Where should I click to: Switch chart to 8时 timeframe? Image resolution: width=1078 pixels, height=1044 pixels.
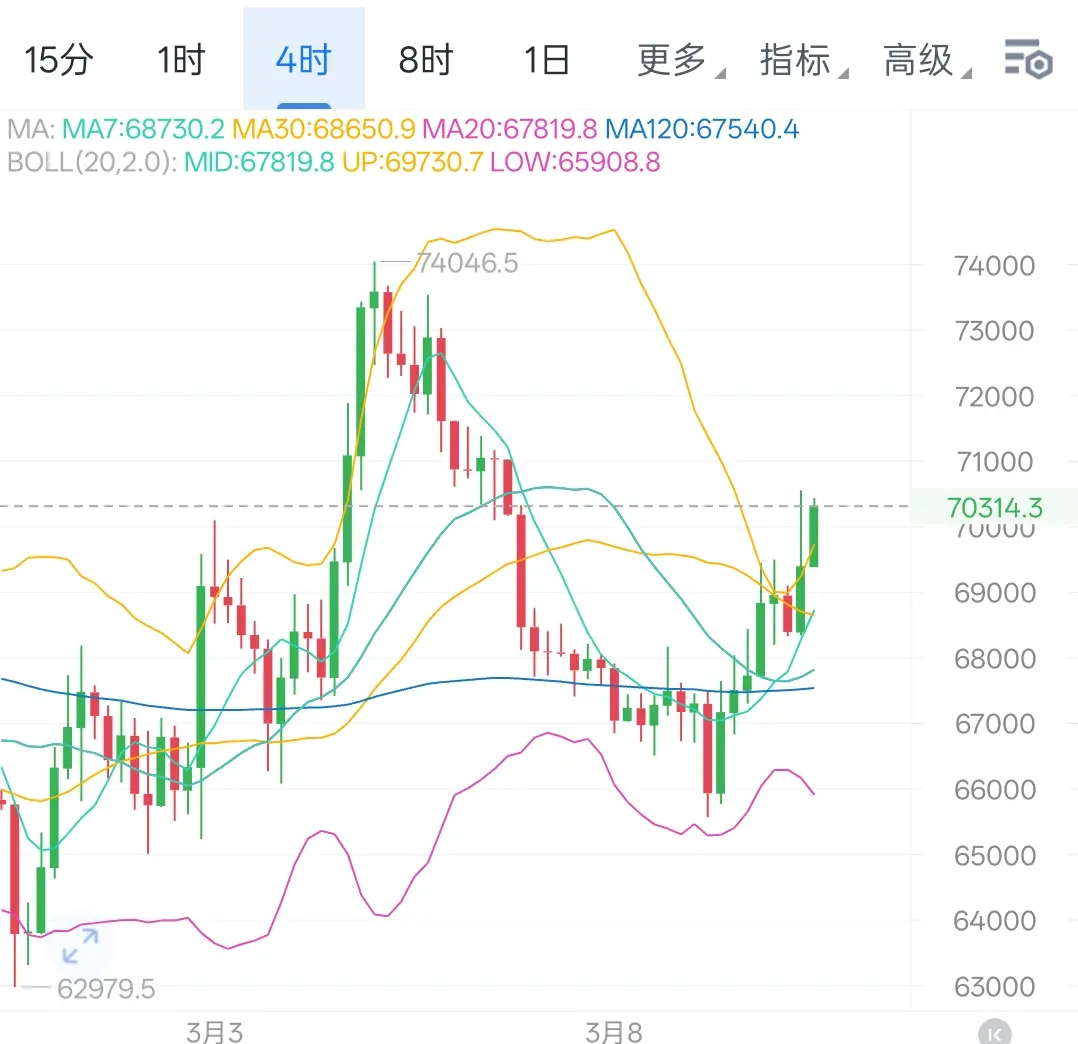(426, 60)
